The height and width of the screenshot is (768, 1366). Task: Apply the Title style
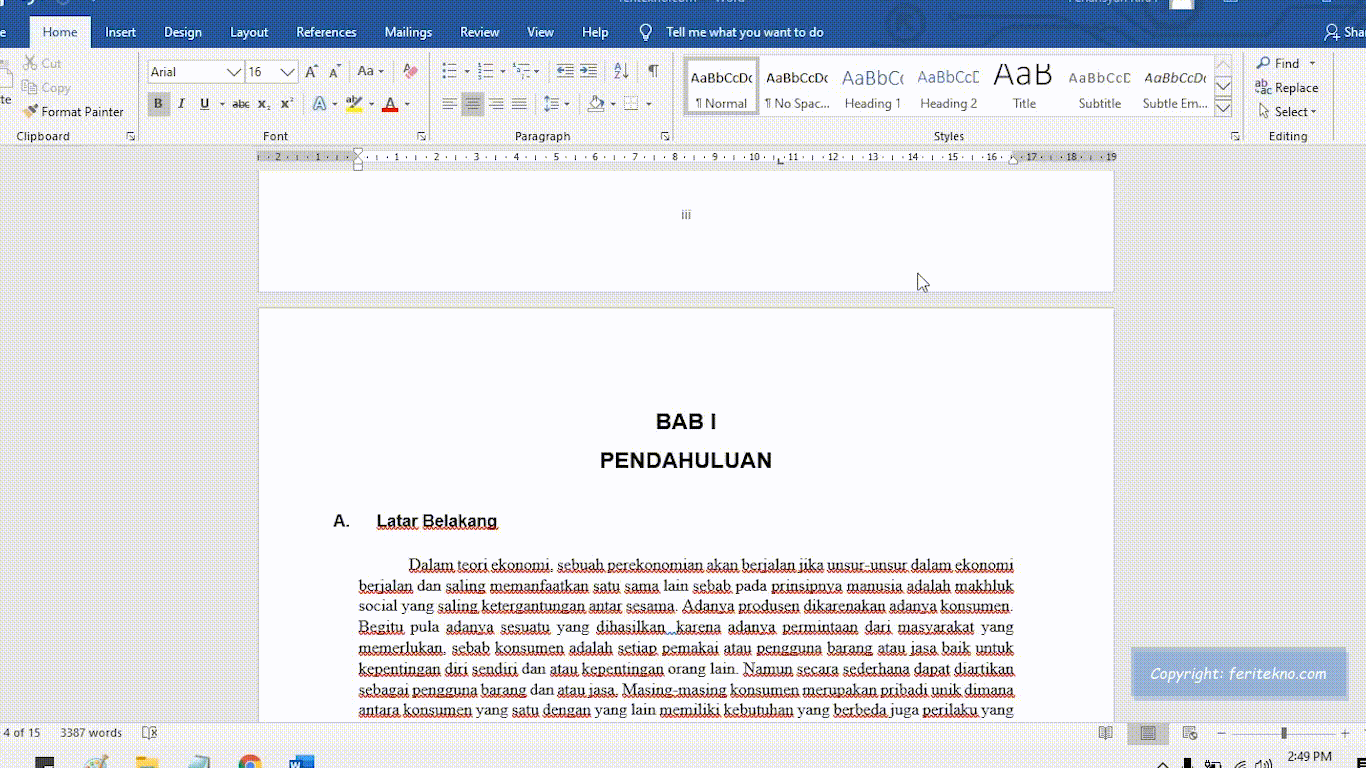[x=1024, y=87]
